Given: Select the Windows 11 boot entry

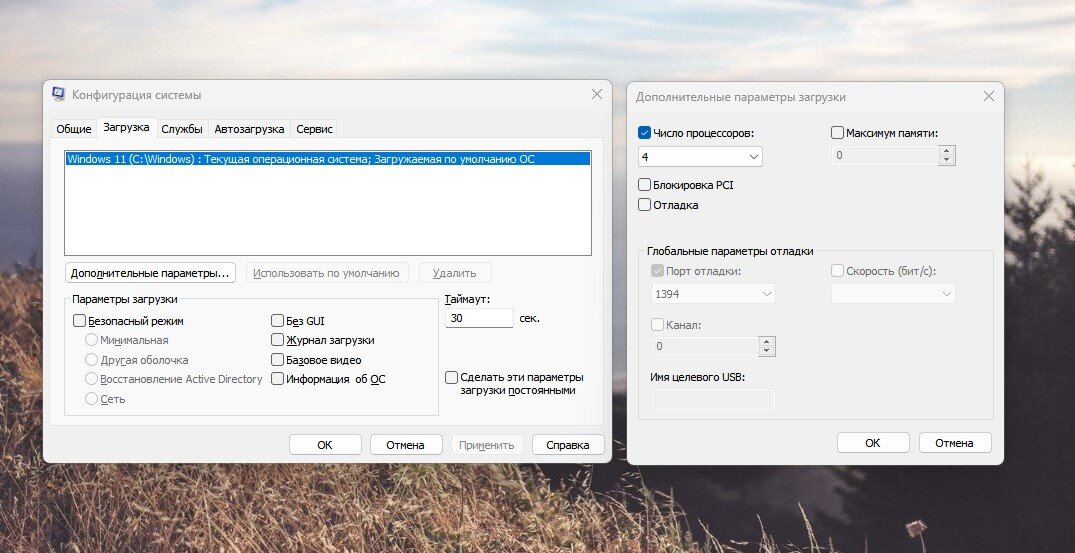Looking at the screenshot, I should pos(328,159).
